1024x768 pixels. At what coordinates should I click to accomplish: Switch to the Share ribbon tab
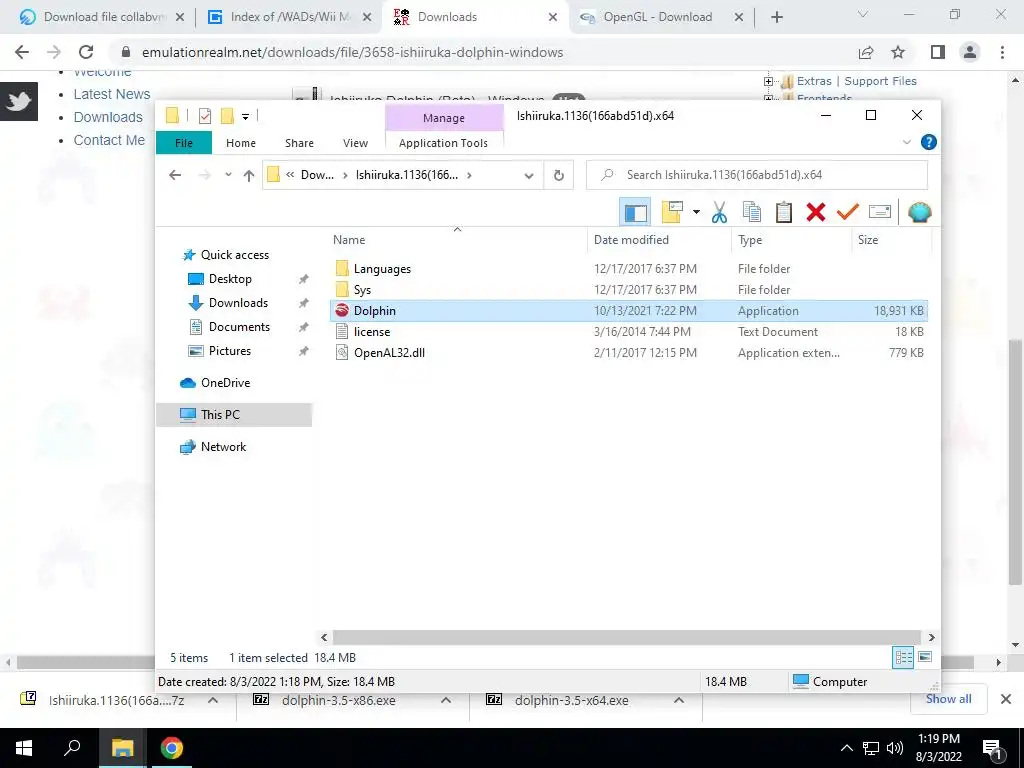(299, 143)
